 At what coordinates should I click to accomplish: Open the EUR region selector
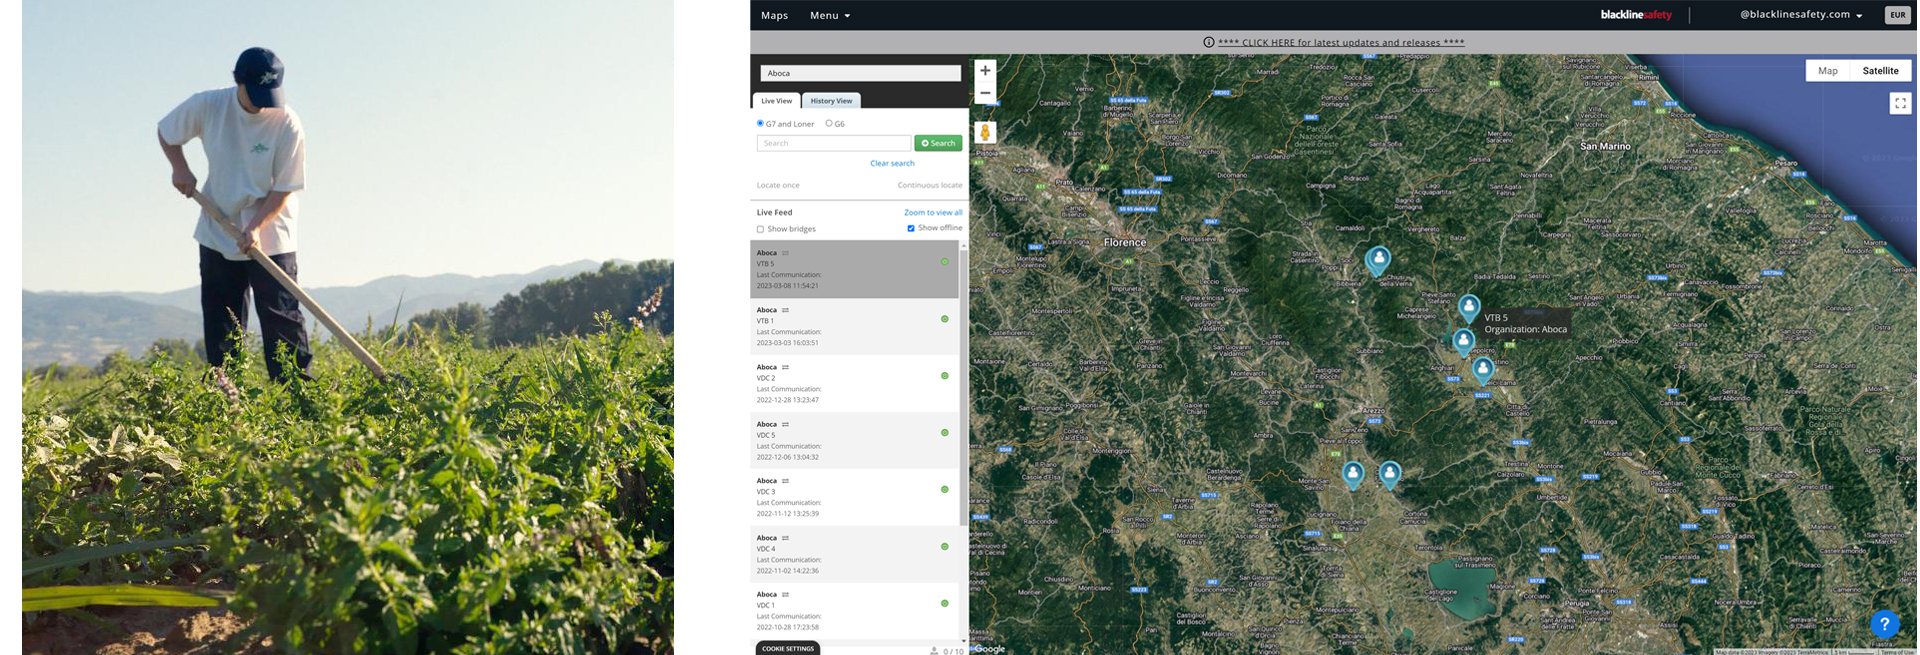click(1896, 15)
